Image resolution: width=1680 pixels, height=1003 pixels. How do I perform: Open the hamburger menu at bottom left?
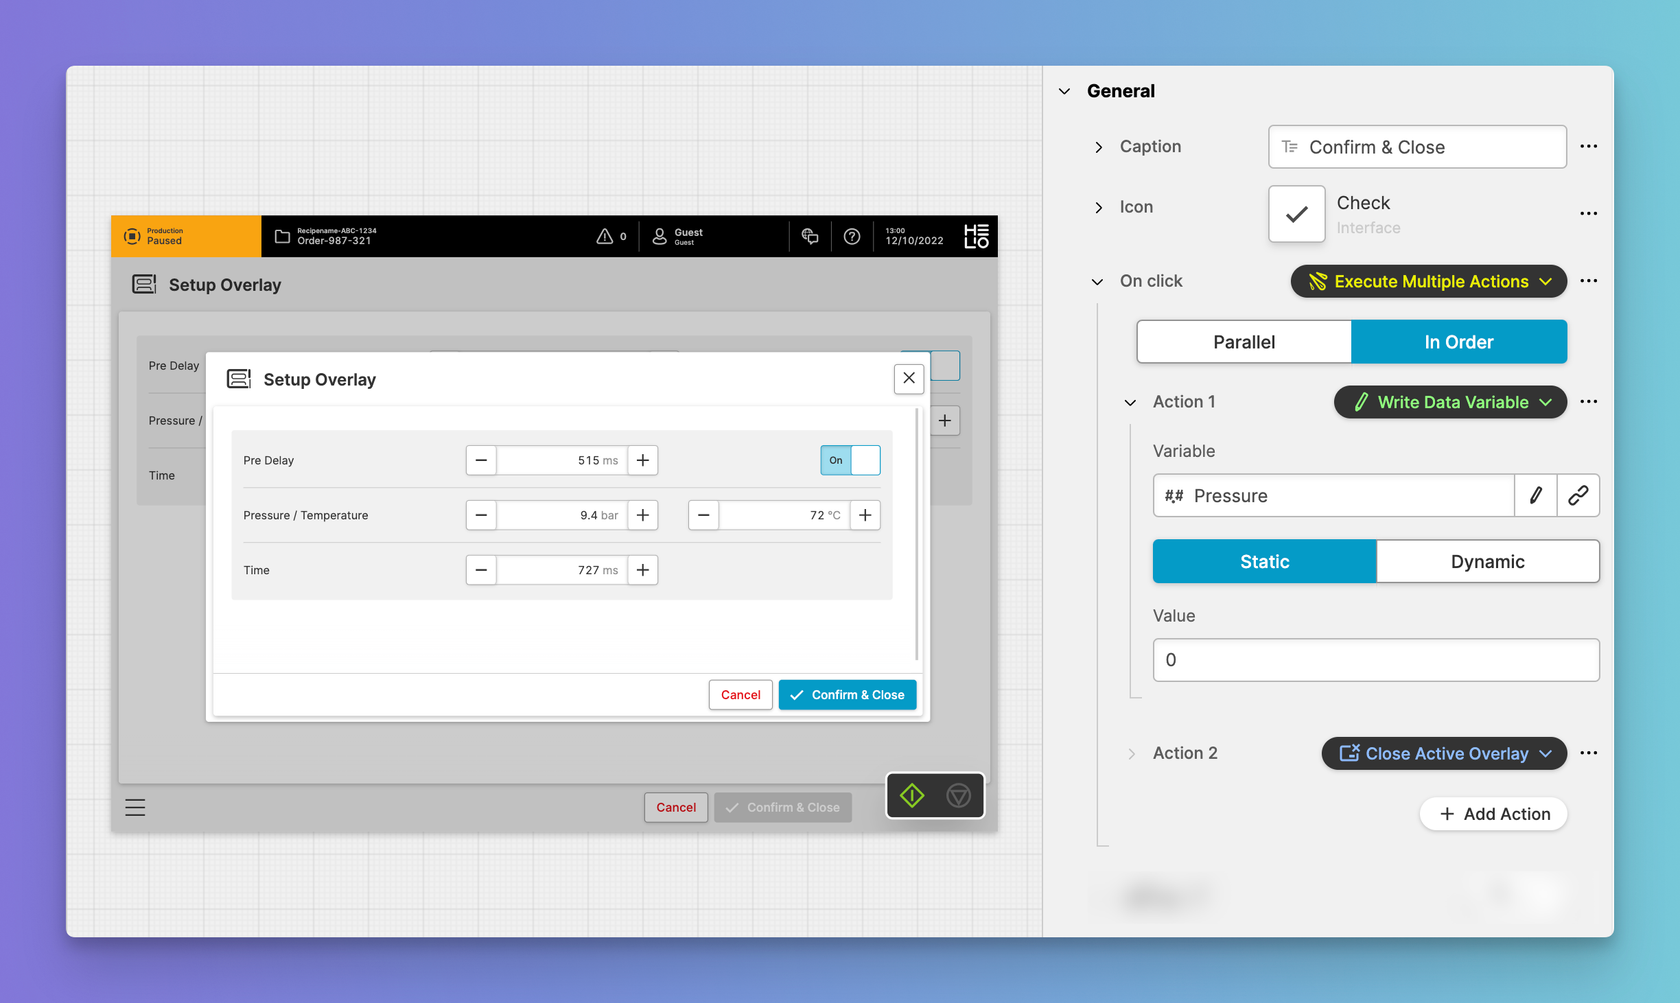pyautogui.click(x=135, y=807)
